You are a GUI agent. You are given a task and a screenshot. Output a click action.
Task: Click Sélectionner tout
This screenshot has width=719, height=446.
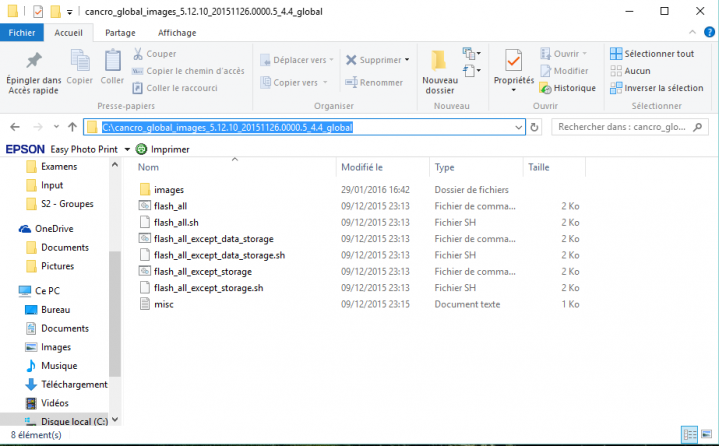(652, 54)
